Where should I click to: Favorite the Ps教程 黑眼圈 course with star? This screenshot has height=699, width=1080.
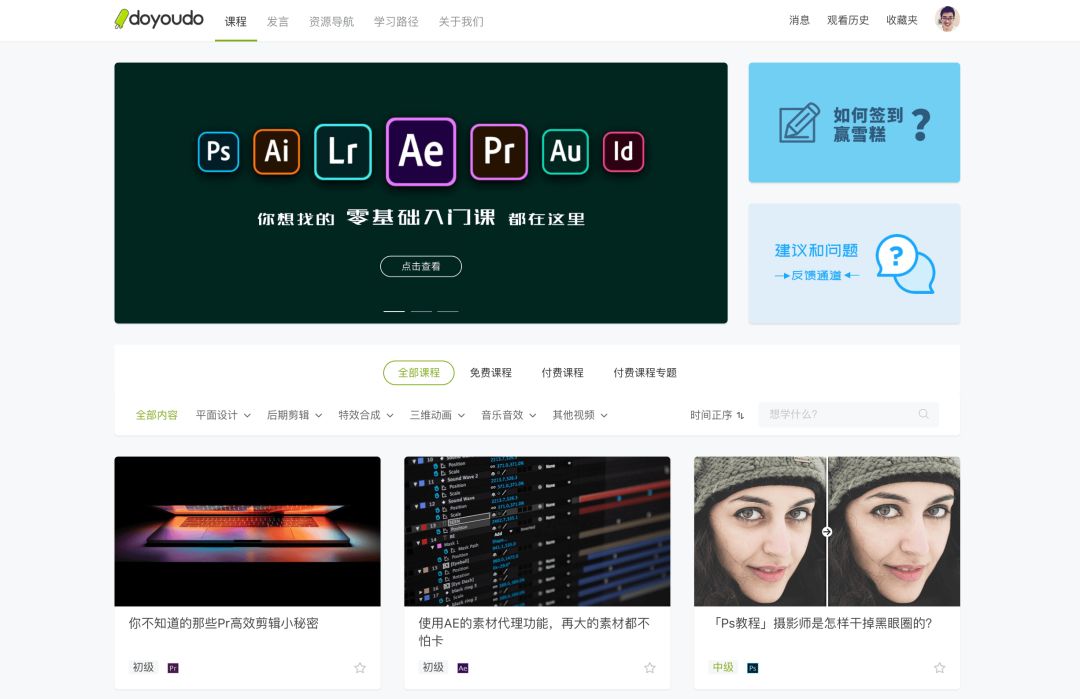[x=939, y=667]
